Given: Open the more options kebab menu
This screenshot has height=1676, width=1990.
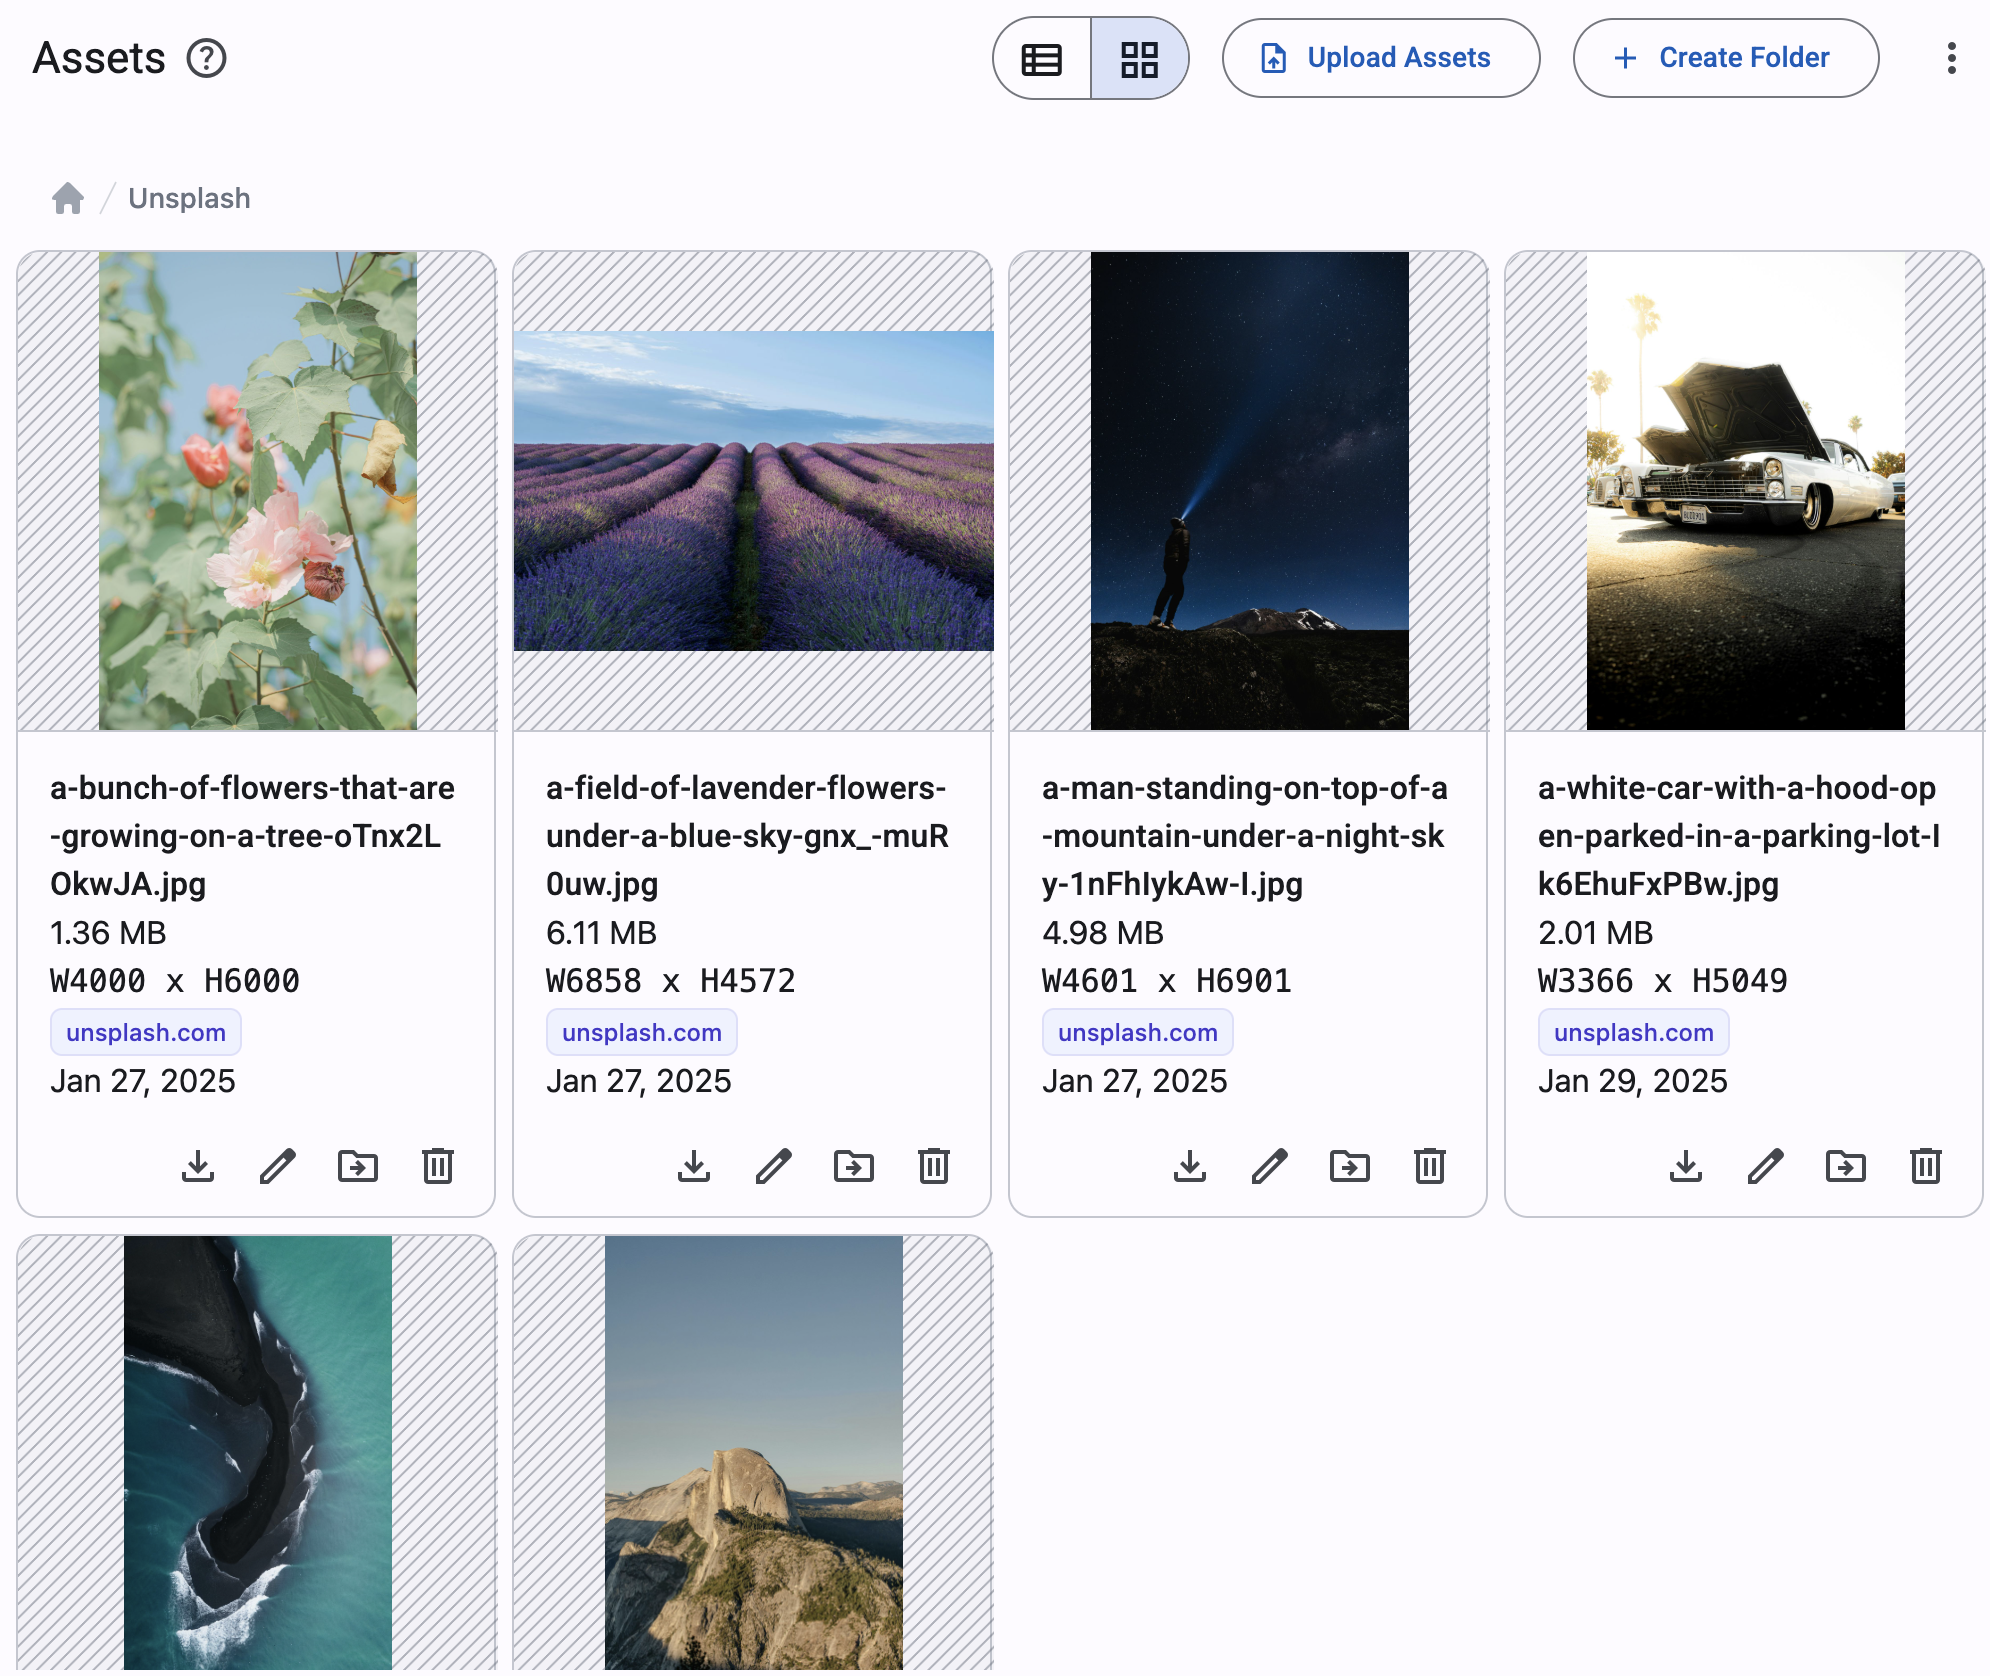Looking at the screenshot, I should pyautogui.click(x=1951, y=58).
